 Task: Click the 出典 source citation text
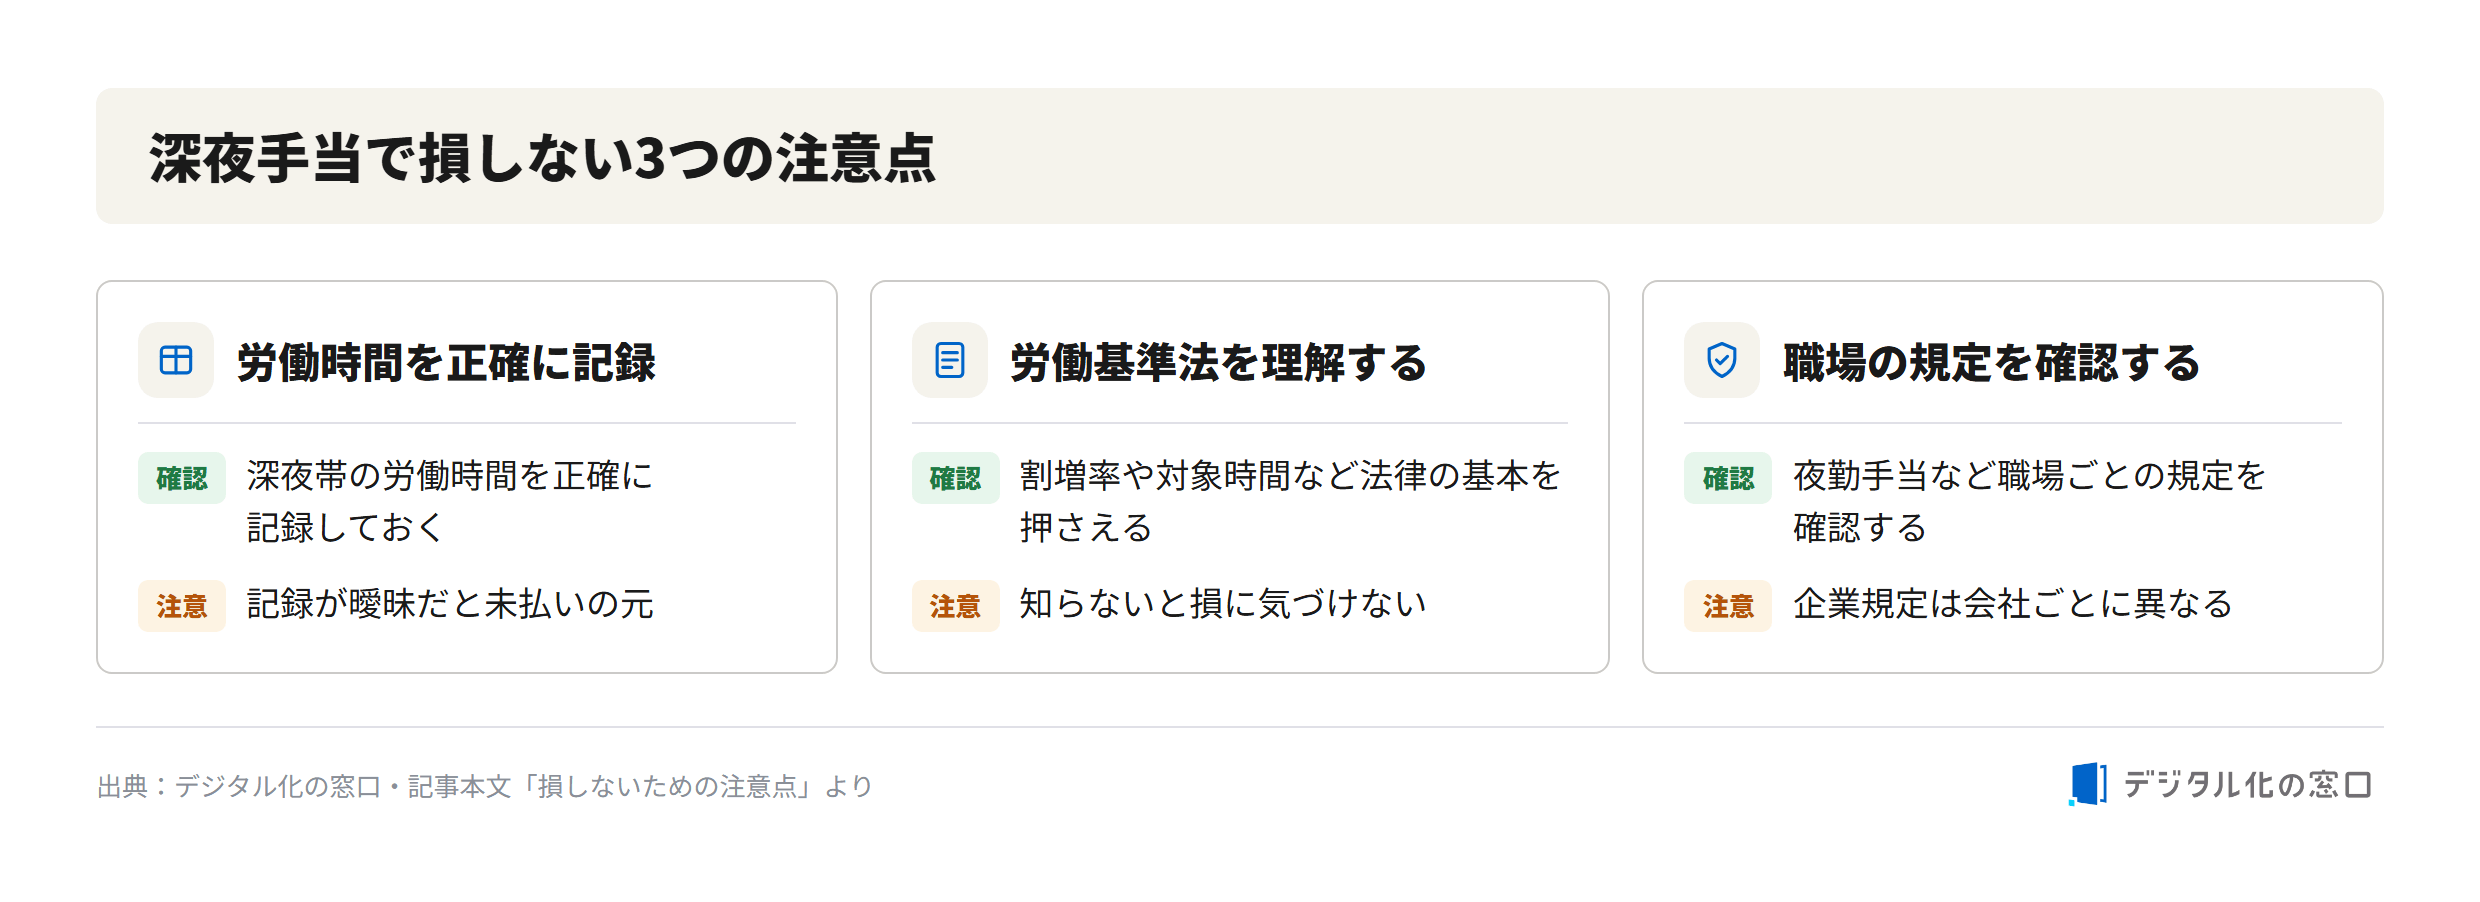(485, 786)
